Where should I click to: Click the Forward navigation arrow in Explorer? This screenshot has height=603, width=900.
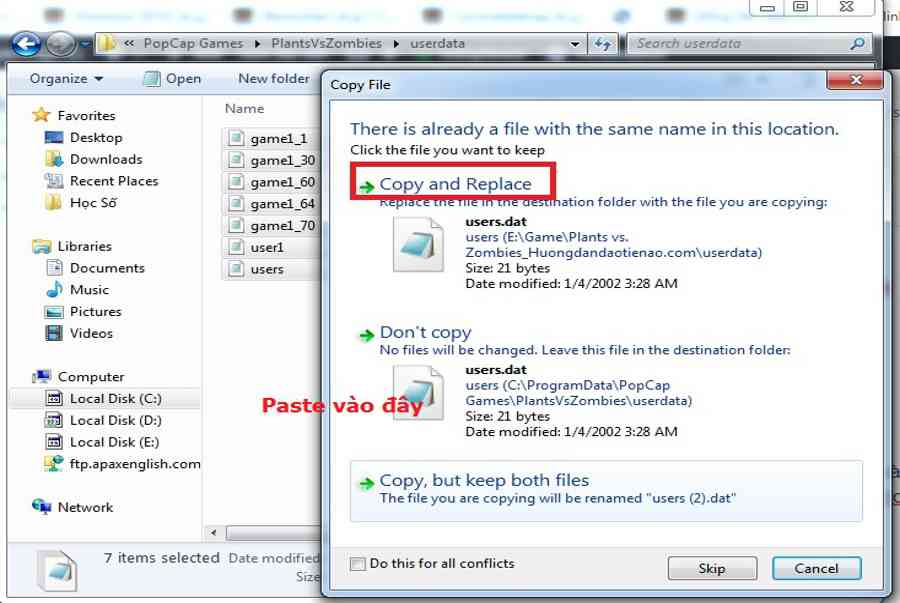point(60,44)
